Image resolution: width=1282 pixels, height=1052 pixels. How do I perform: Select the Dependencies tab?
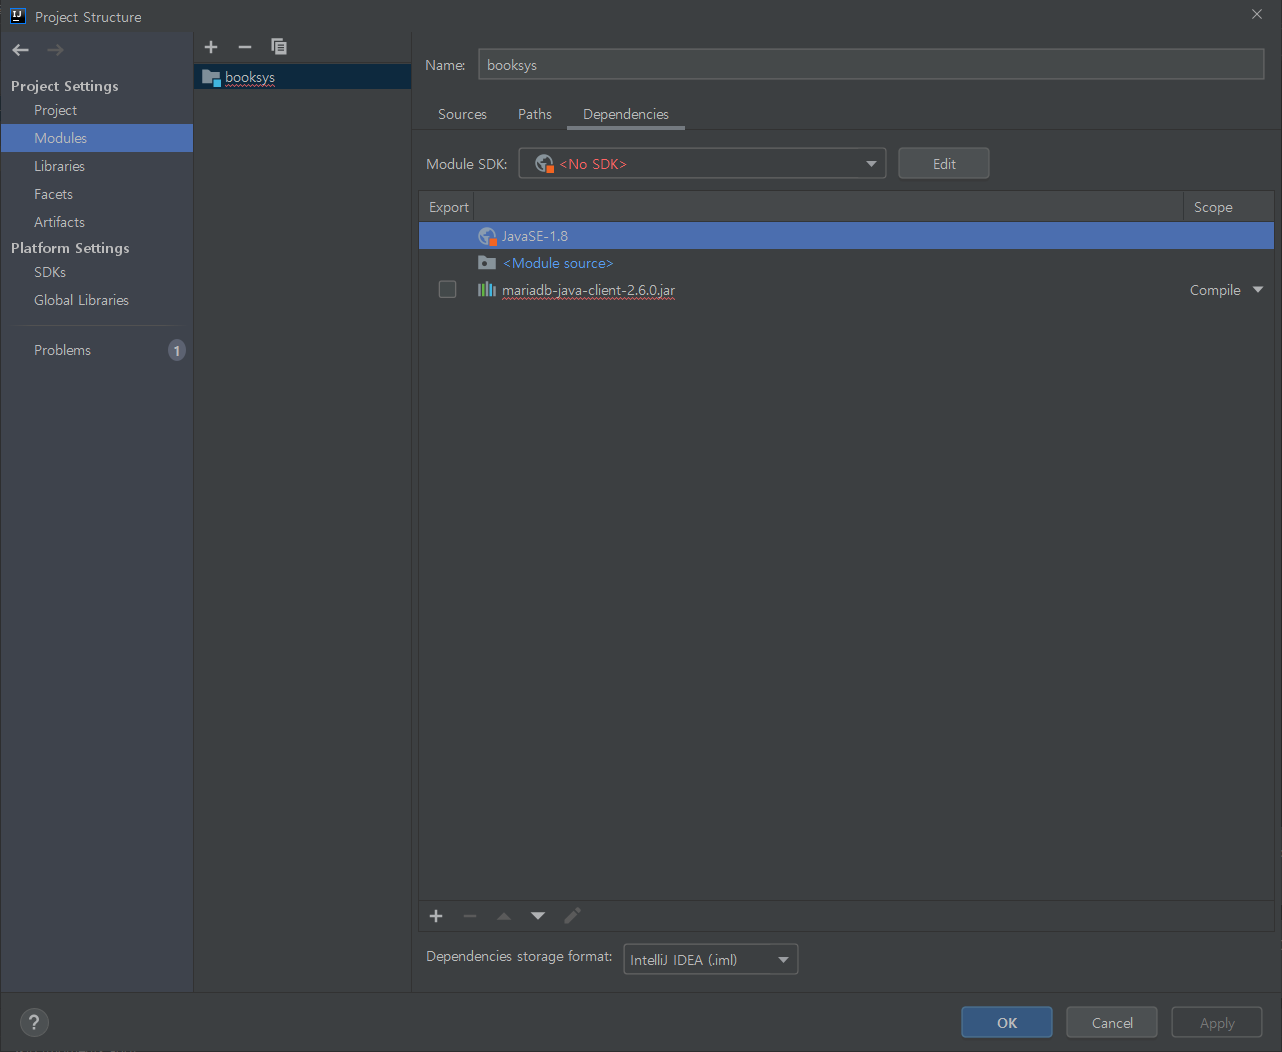[x=626, y=114]
